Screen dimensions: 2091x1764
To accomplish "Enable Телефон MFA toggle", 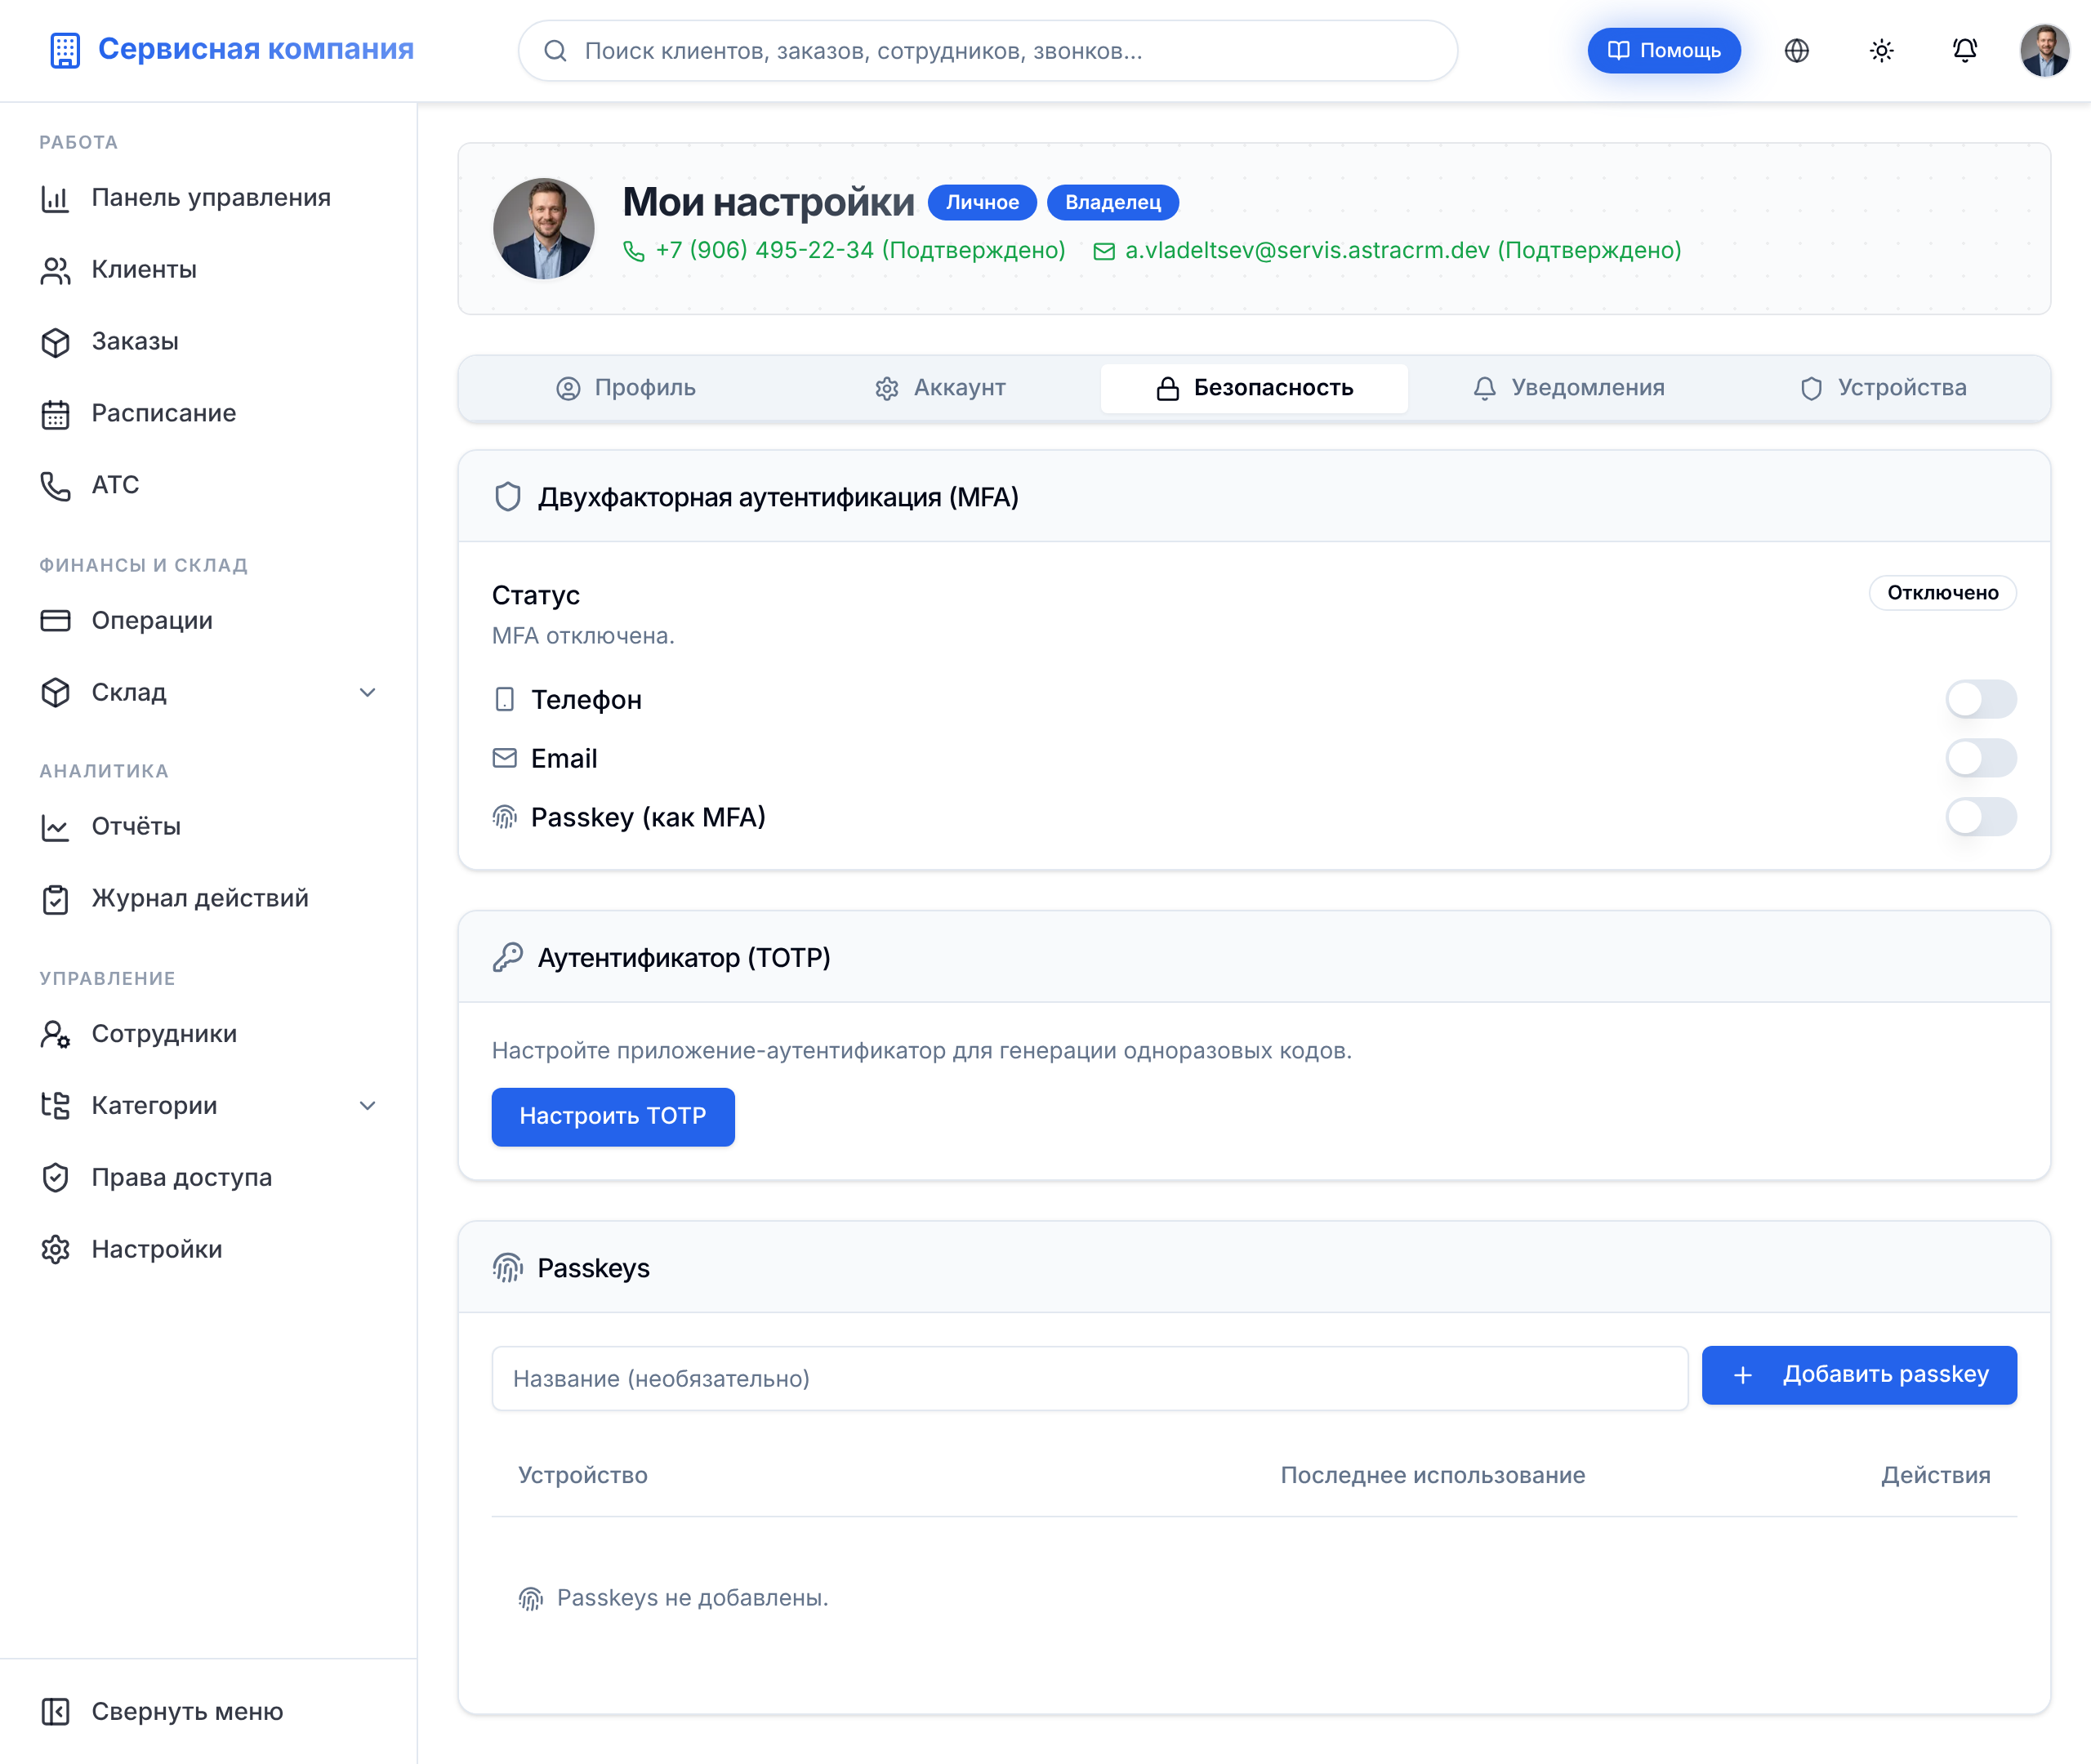I will tap(1980, 699).
